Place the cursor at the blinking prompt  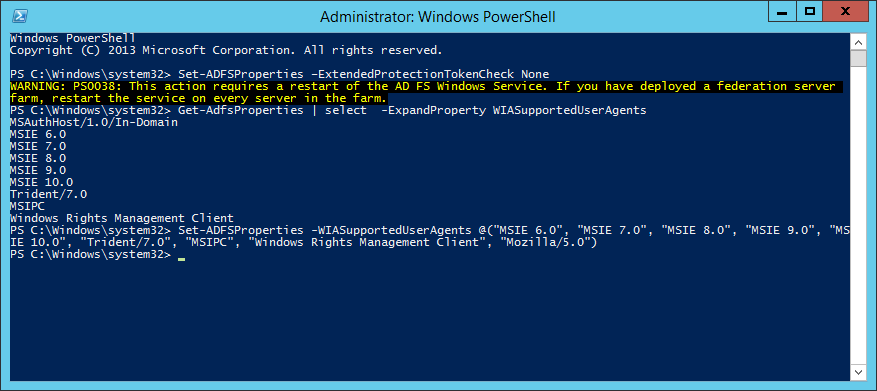tap(181, 256)
